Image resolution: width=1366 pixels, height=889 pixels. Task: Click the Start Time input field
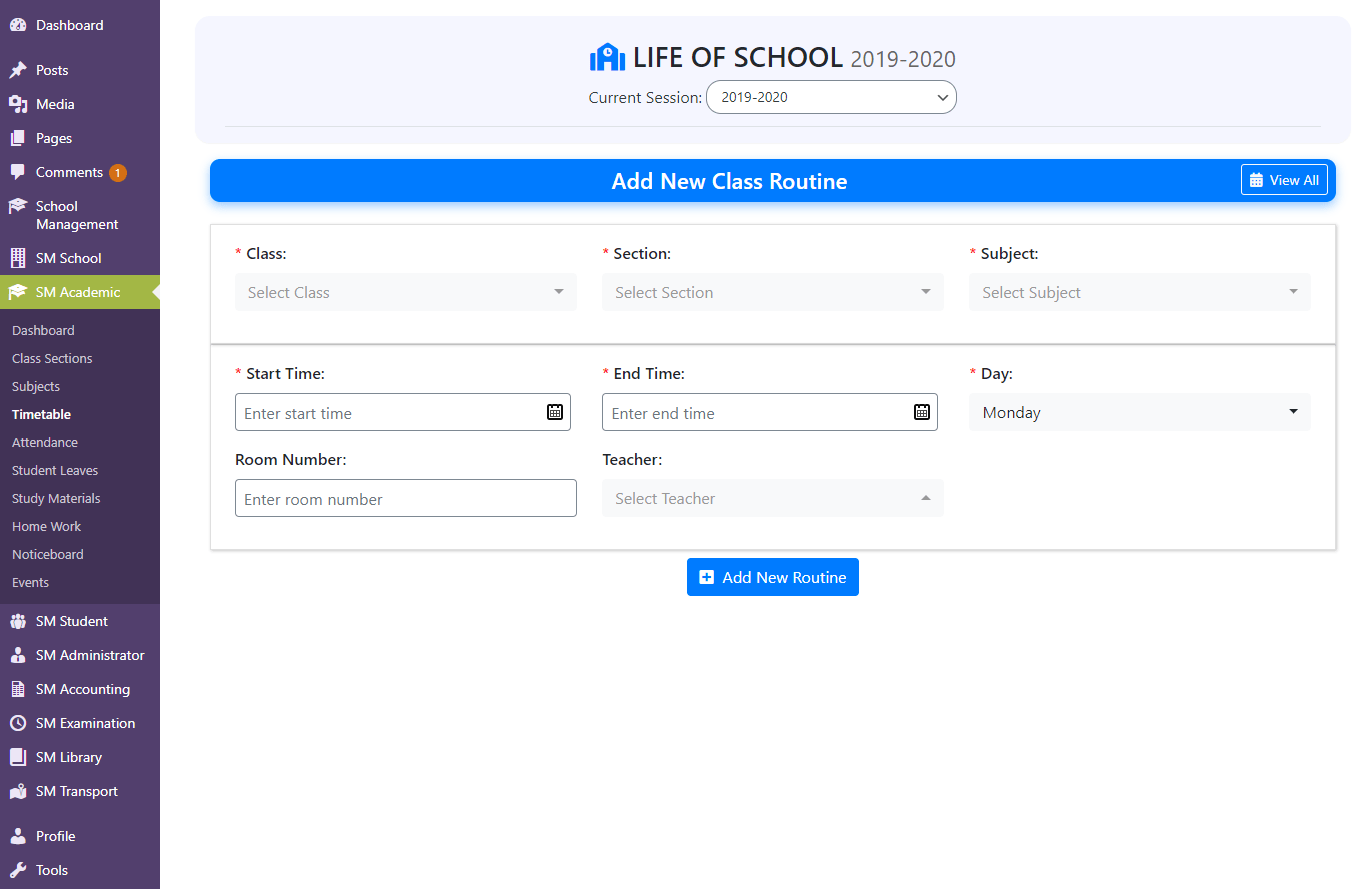(x=403, y=412)
